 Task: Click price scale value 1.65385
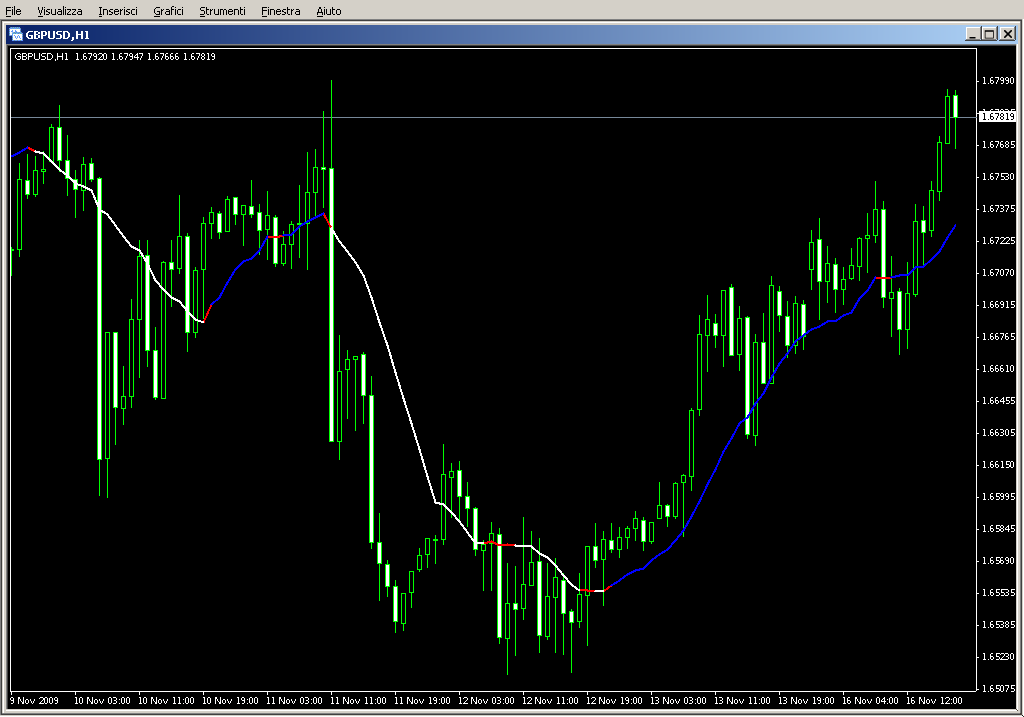click(x=999, y=625)
